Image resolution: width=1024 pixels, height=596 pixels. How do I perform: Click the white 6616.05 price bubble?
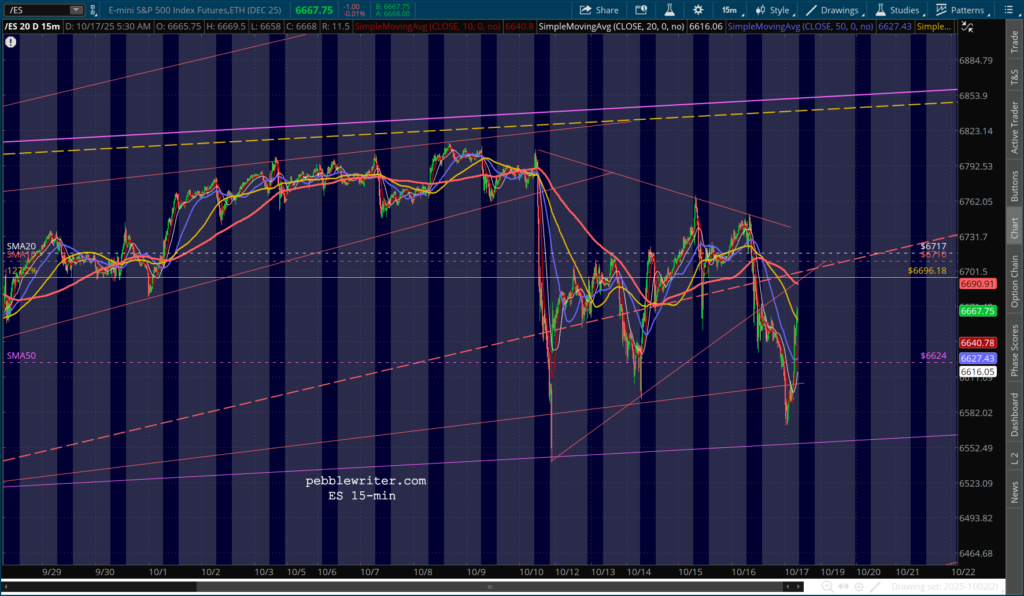978,371
